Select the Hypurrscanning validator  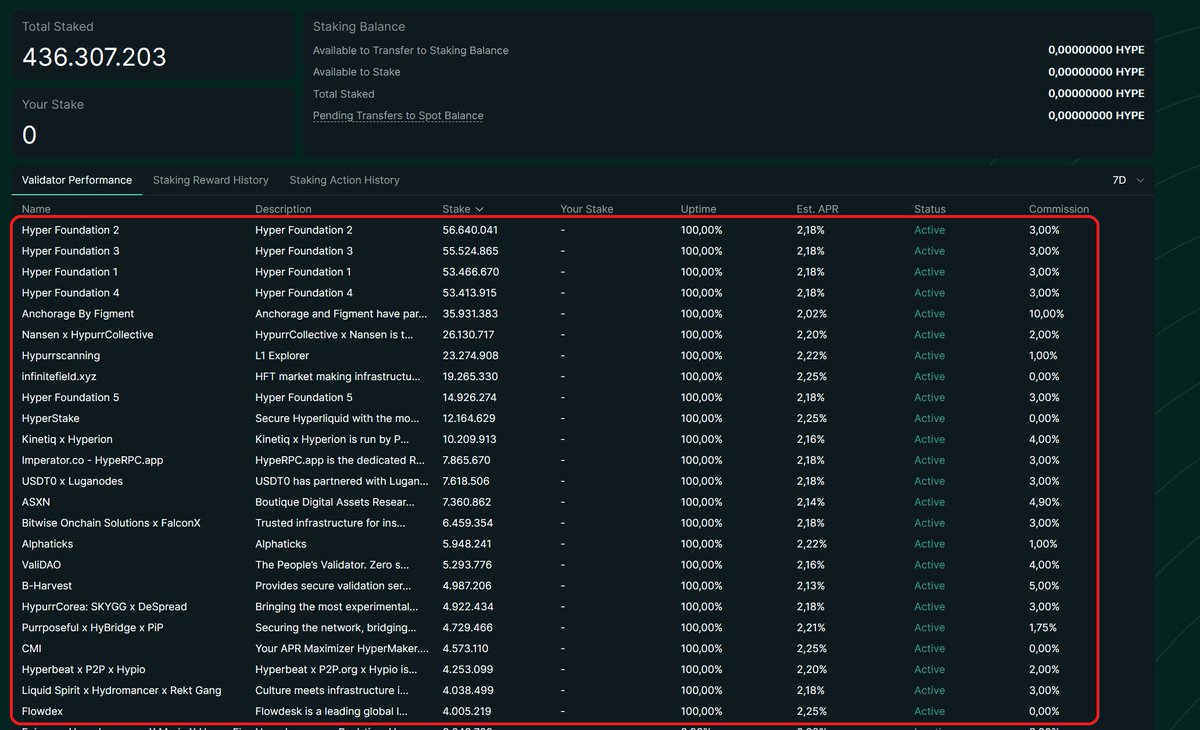[x=61, y=356]
